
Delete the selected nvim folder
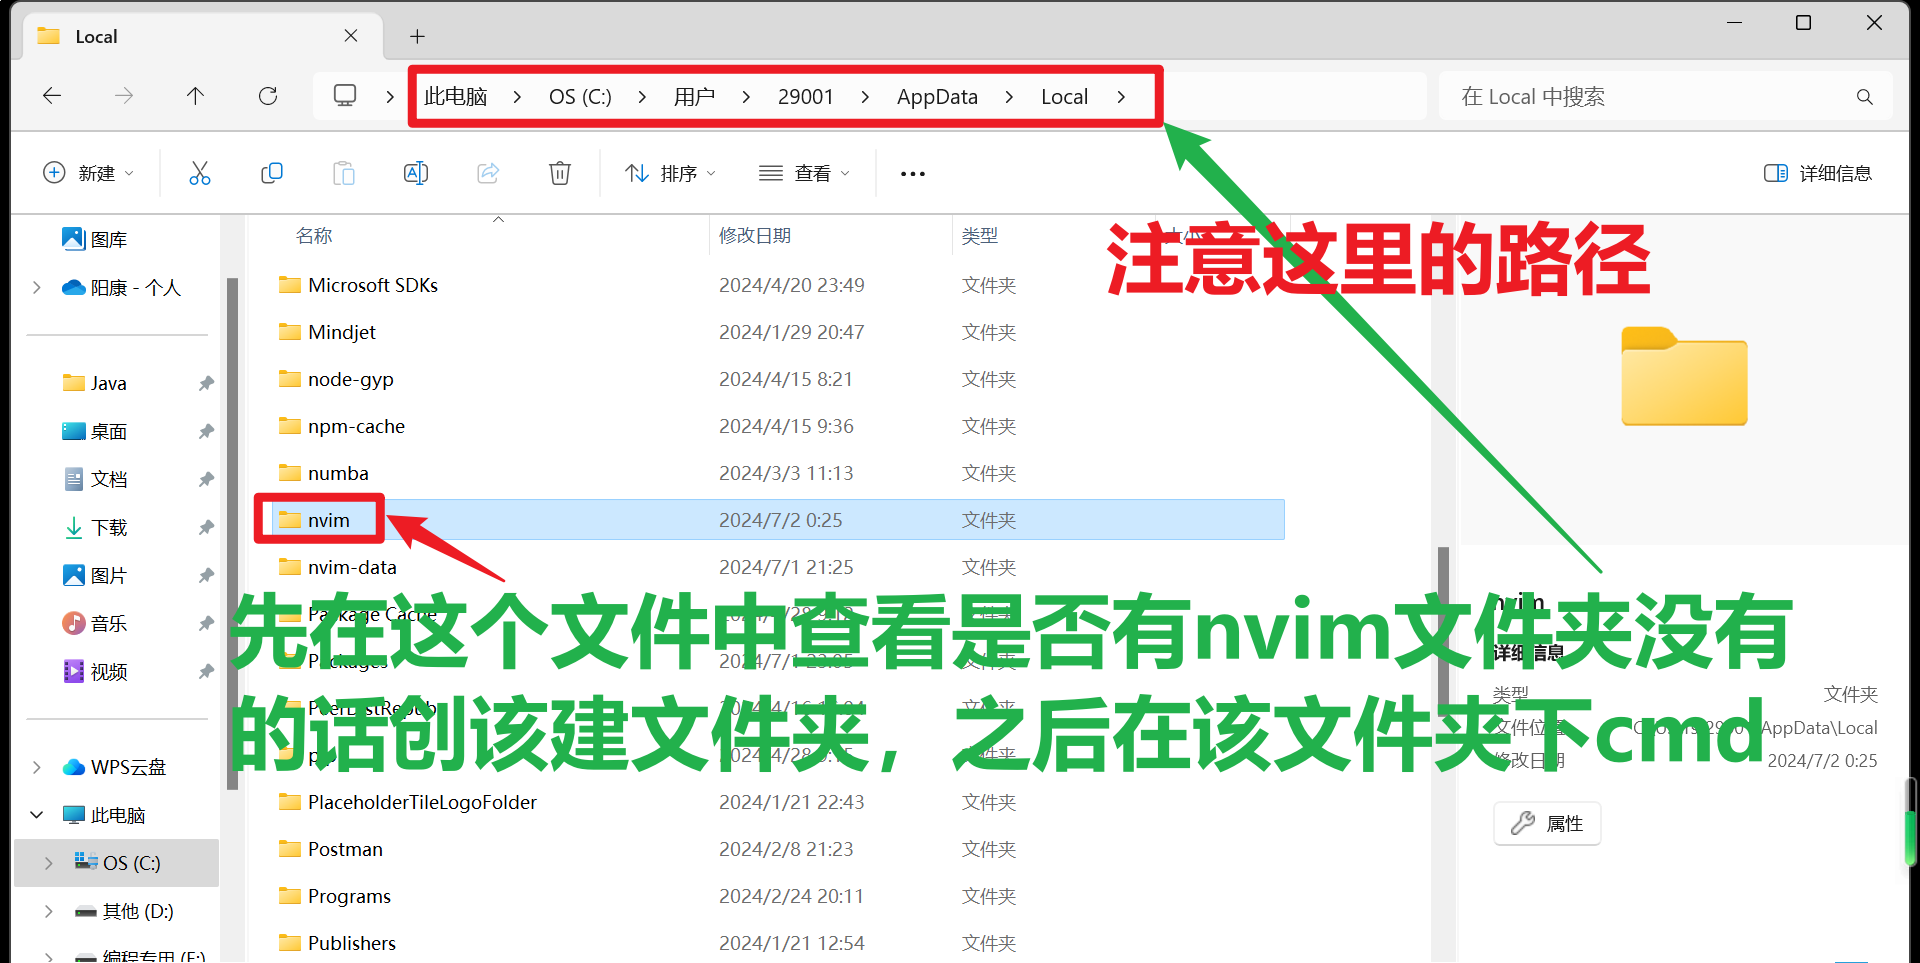click(559, 172)
